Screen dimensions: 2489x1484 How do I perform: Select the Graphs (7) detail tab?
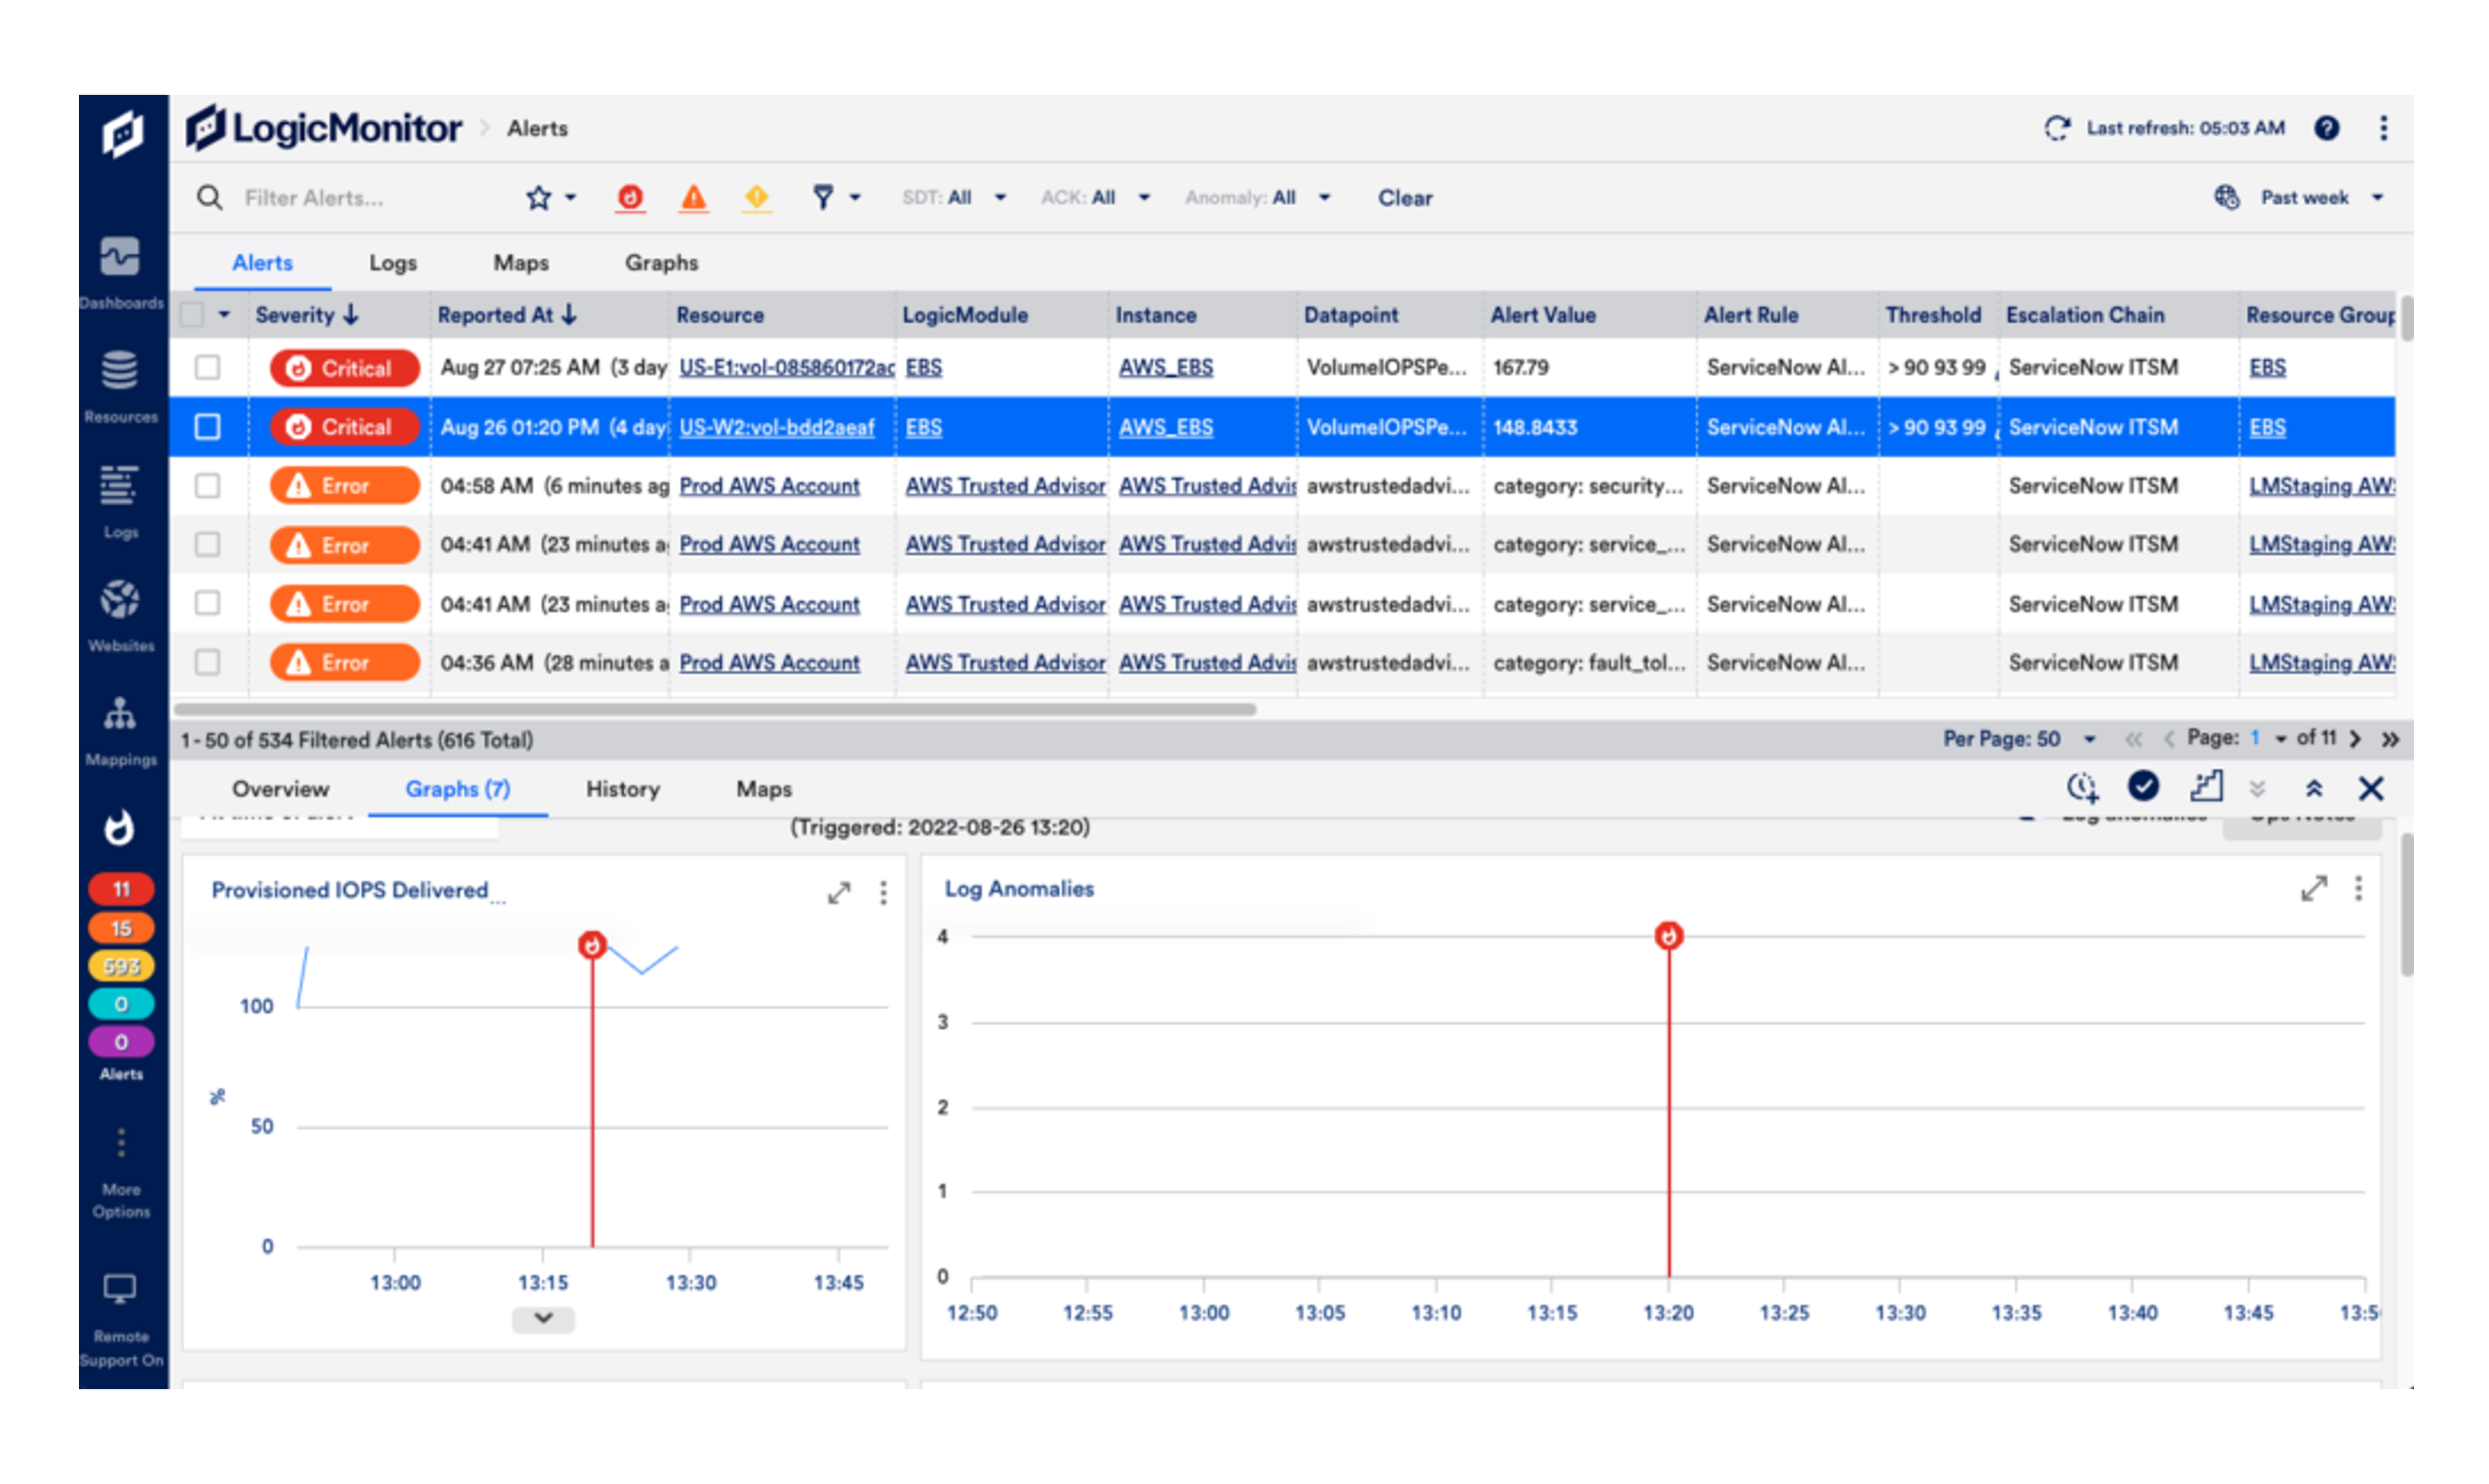pyautogui.click(x=458, y=789)
